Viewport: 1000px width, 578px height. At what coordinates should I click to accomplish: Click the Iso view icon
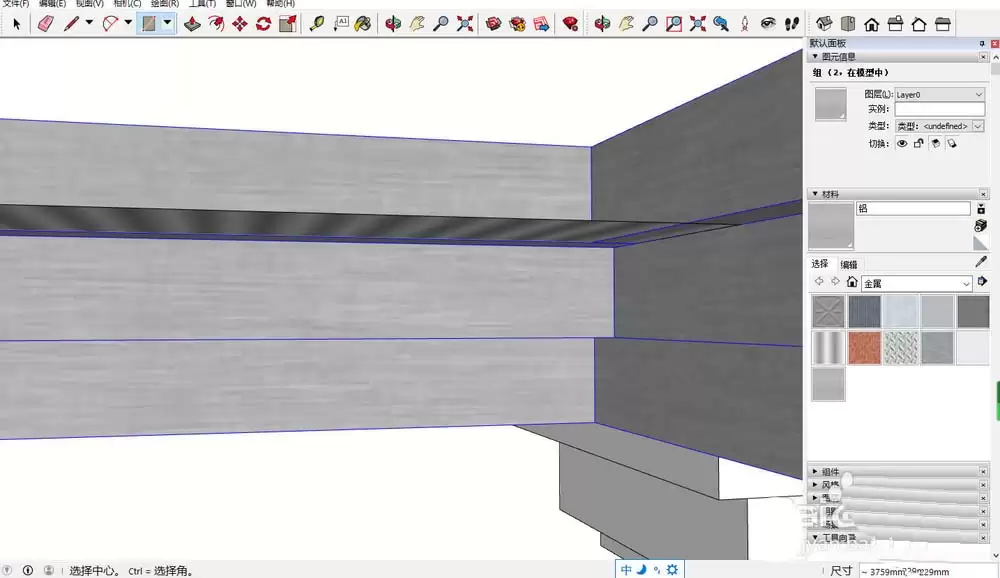click(823, 22)
